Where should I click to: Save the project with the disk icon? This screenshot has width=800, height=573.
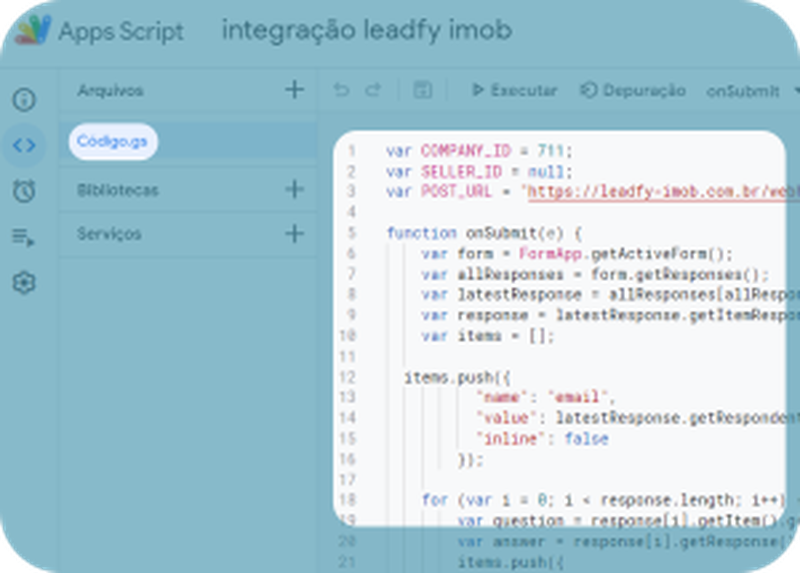[422, 90]
